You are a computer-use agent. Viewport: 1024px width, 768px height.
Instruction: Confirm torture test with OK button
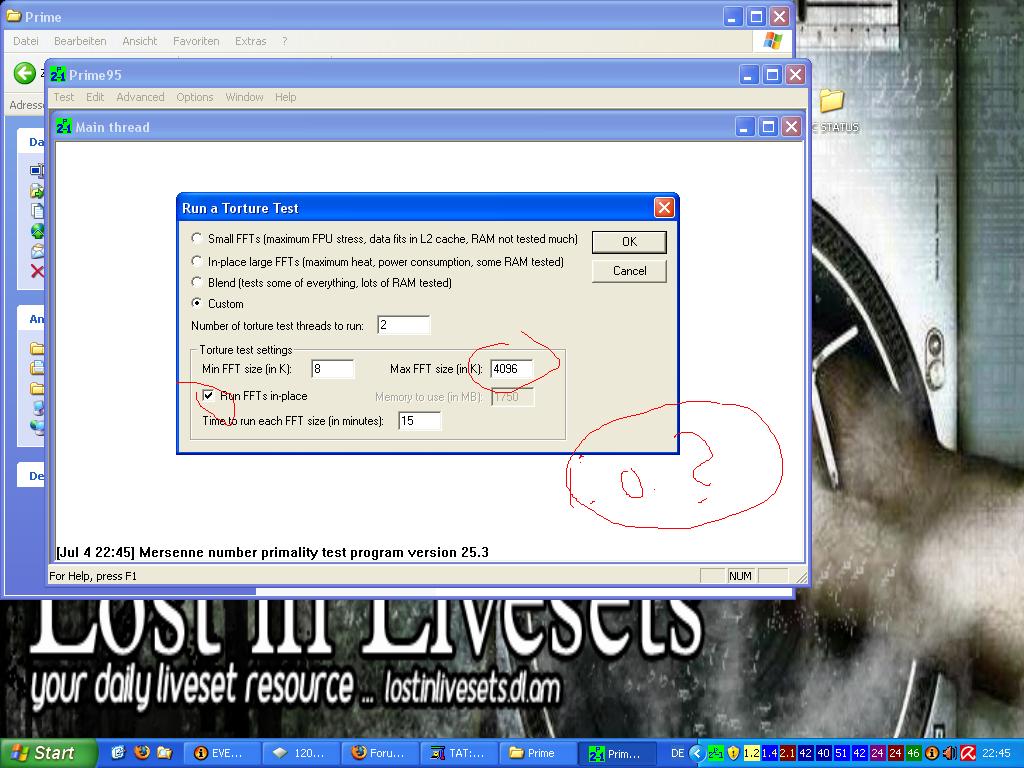tap(629, 242)
